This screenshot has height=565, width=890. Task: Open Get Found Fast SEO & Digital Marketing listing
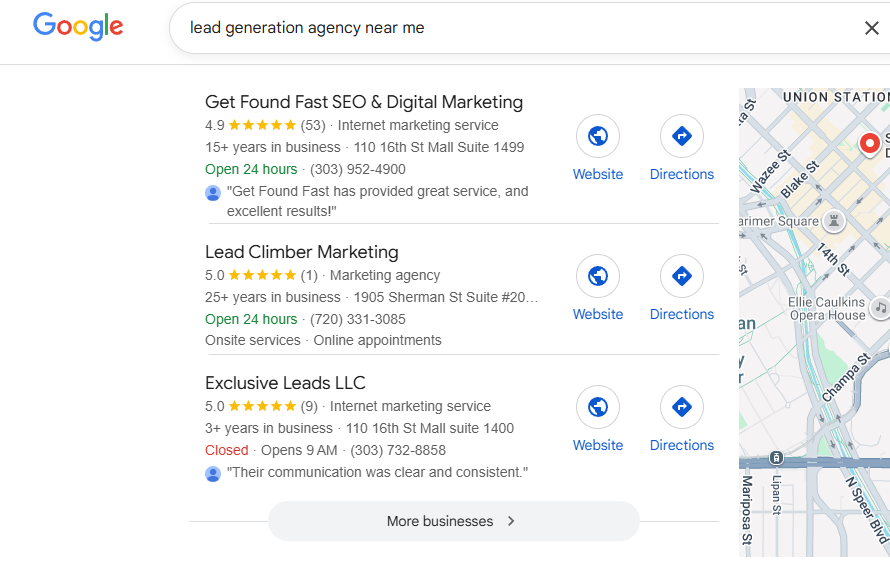pyautogui.click(x=363, y=102)
